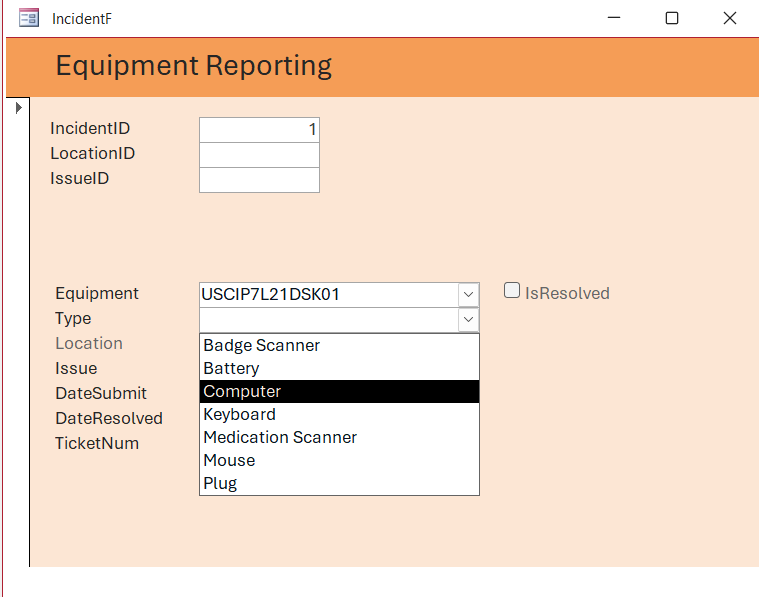Click the IncidentID field showing 1
This screenshot has width=761, height=597.
coord(259,130)
